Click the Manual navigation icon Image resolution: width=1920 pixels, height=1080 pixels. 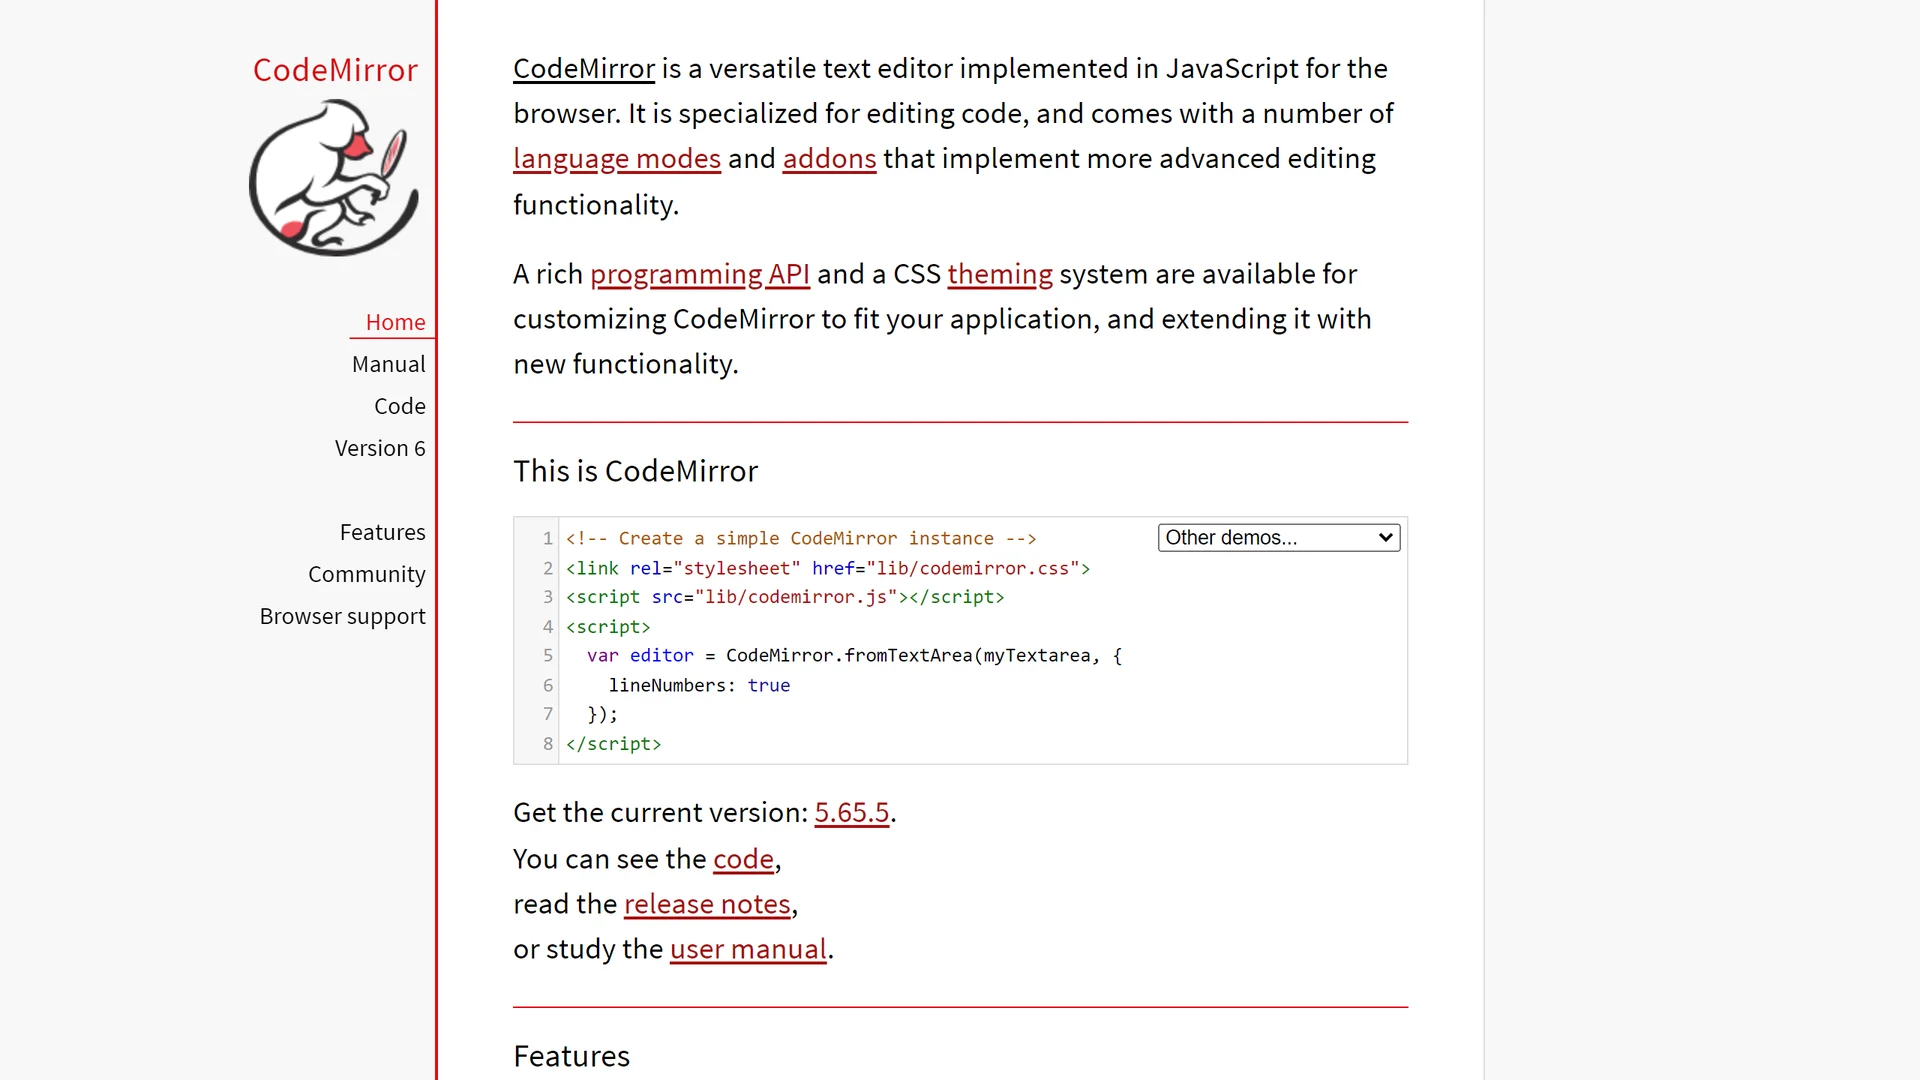point(388,364)
